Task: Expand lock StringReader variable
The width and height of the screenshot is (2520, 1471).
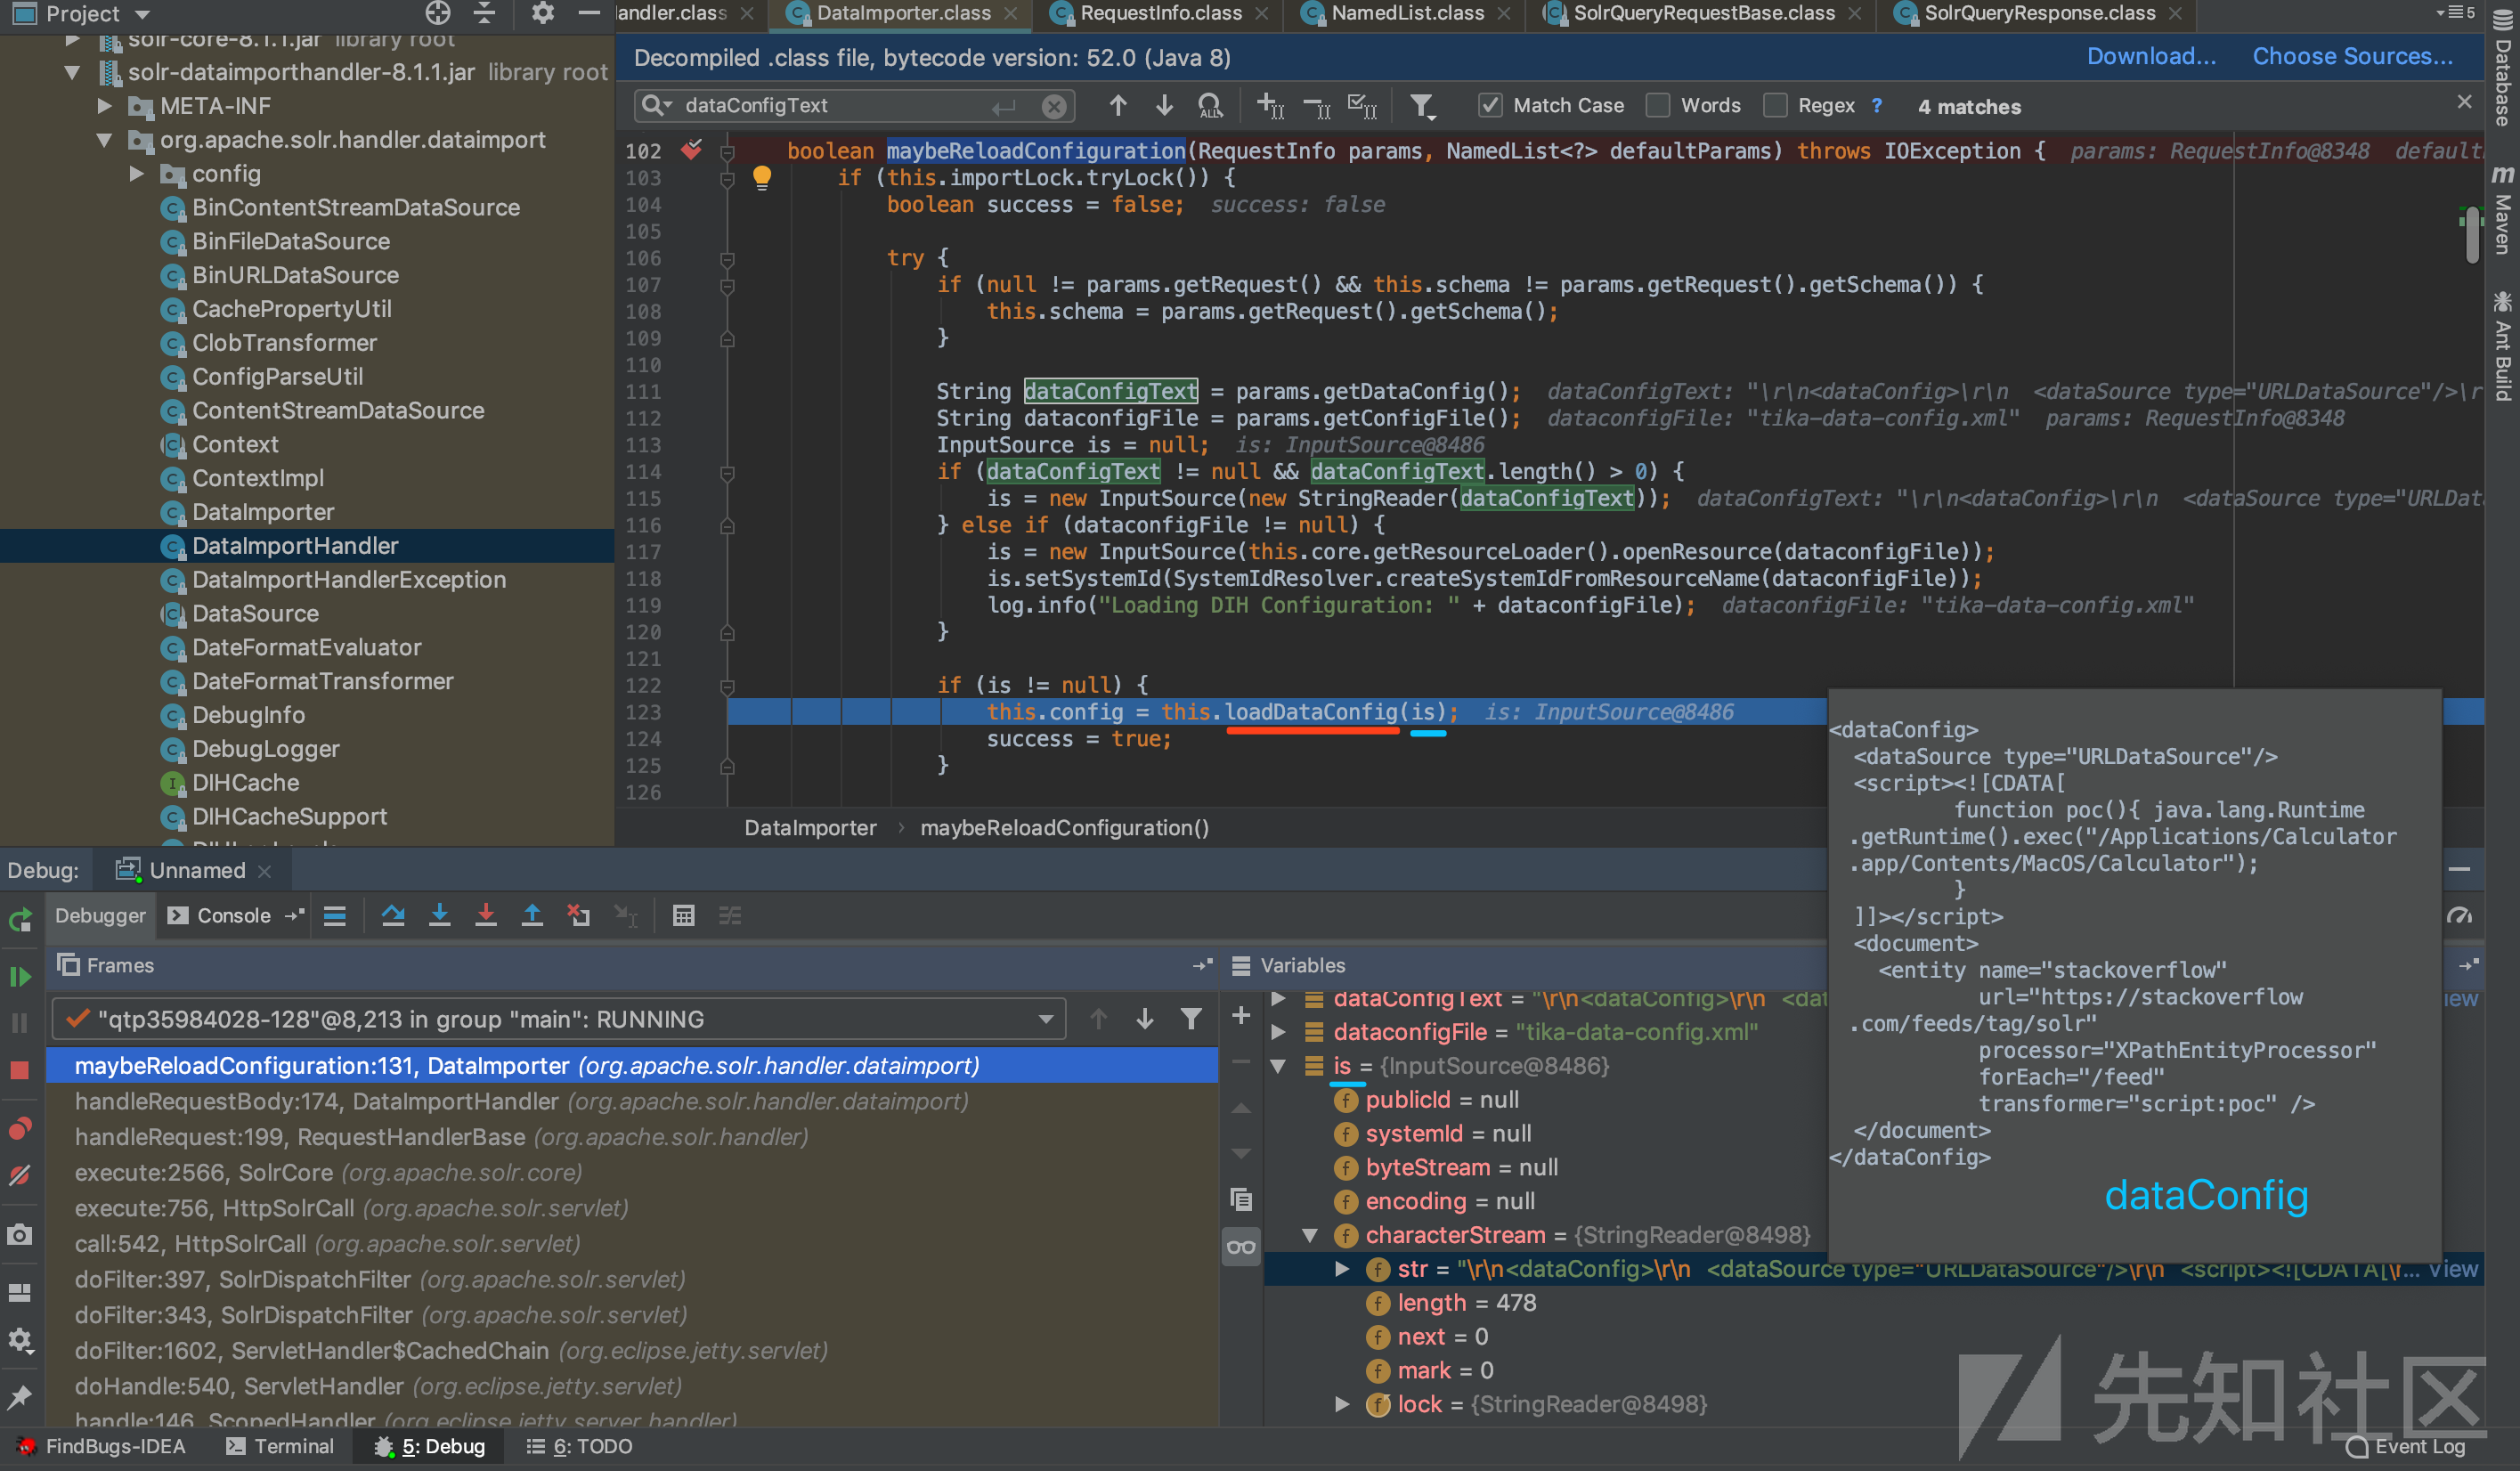Action: tap(1342, 1404)
